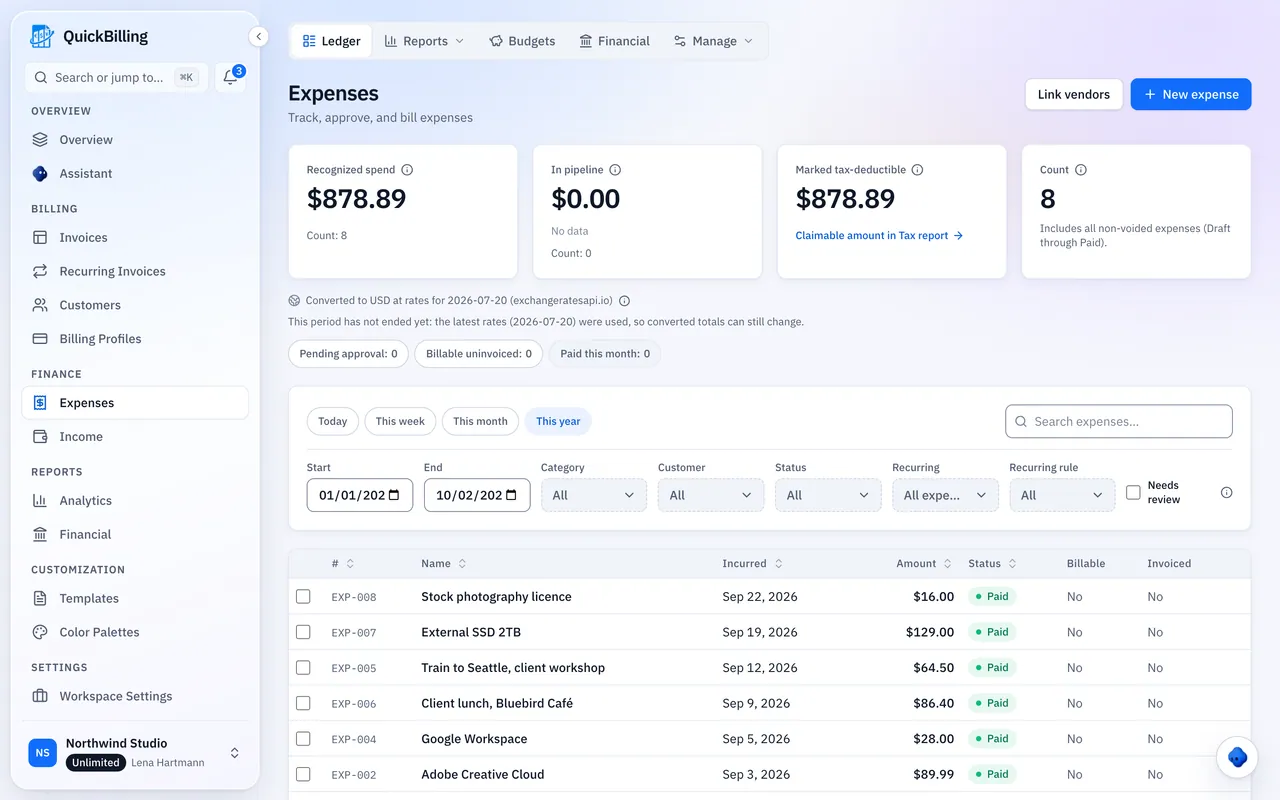
Task: Open the Category filter dropdown
Action: point(594,495)
